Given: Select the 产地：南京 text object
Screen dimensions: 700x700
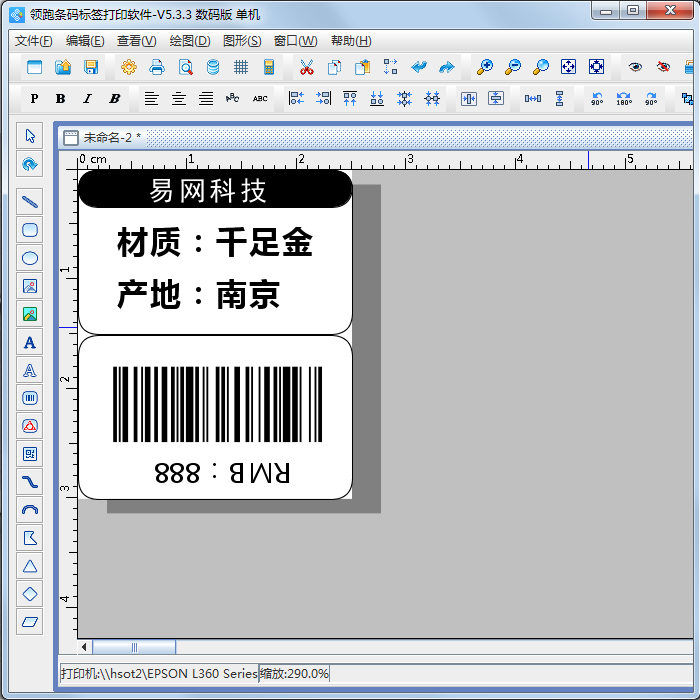Looking at the screenshot, I should pos(198,294).
